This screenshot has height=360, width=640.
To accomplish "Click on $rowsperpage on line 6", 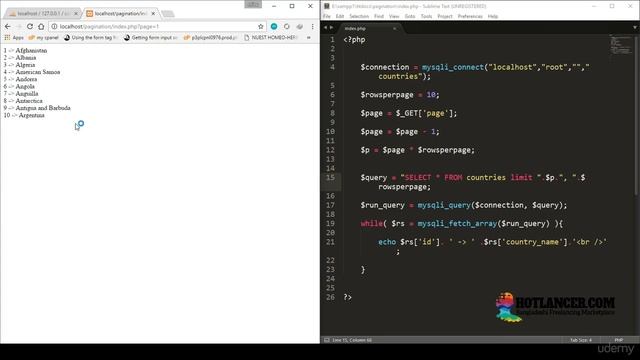I will (387, 95).
